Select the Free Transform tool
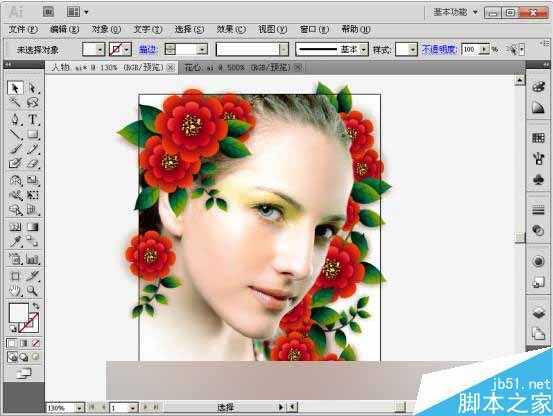The width and height of the screenshot is (553, 416). 32,195
